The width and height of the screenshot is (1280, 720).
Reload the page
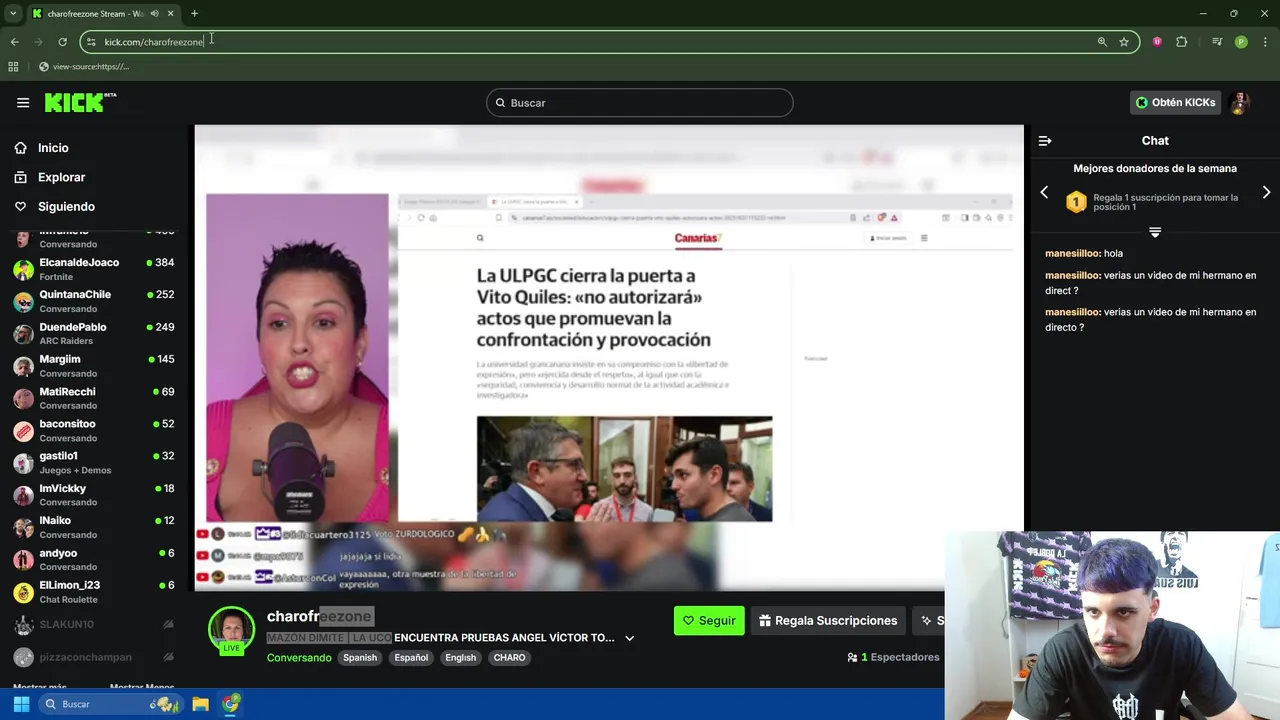pyautogui.click(x=62, y=42)
